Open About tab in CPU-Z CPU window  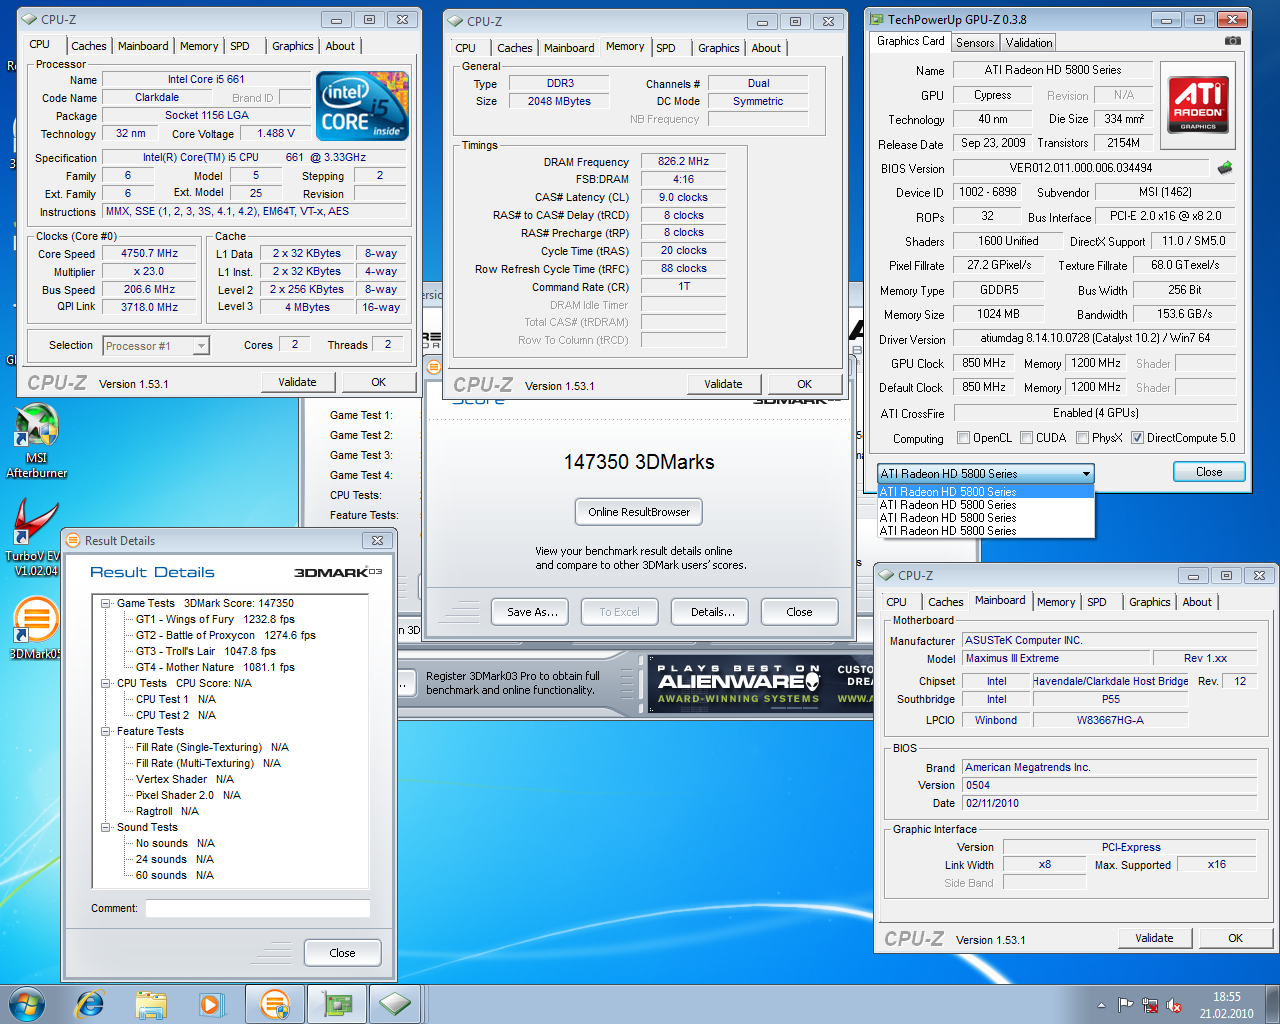(340, 46)
